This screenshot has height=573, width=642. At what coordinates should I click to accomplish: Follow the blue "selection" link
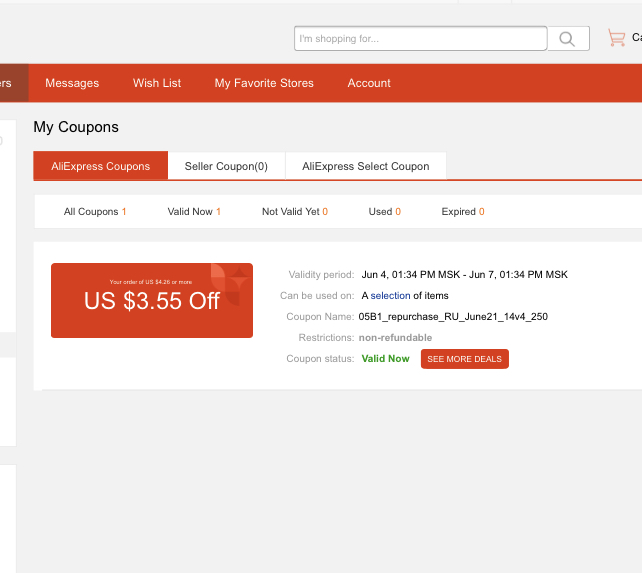point(390,296)
